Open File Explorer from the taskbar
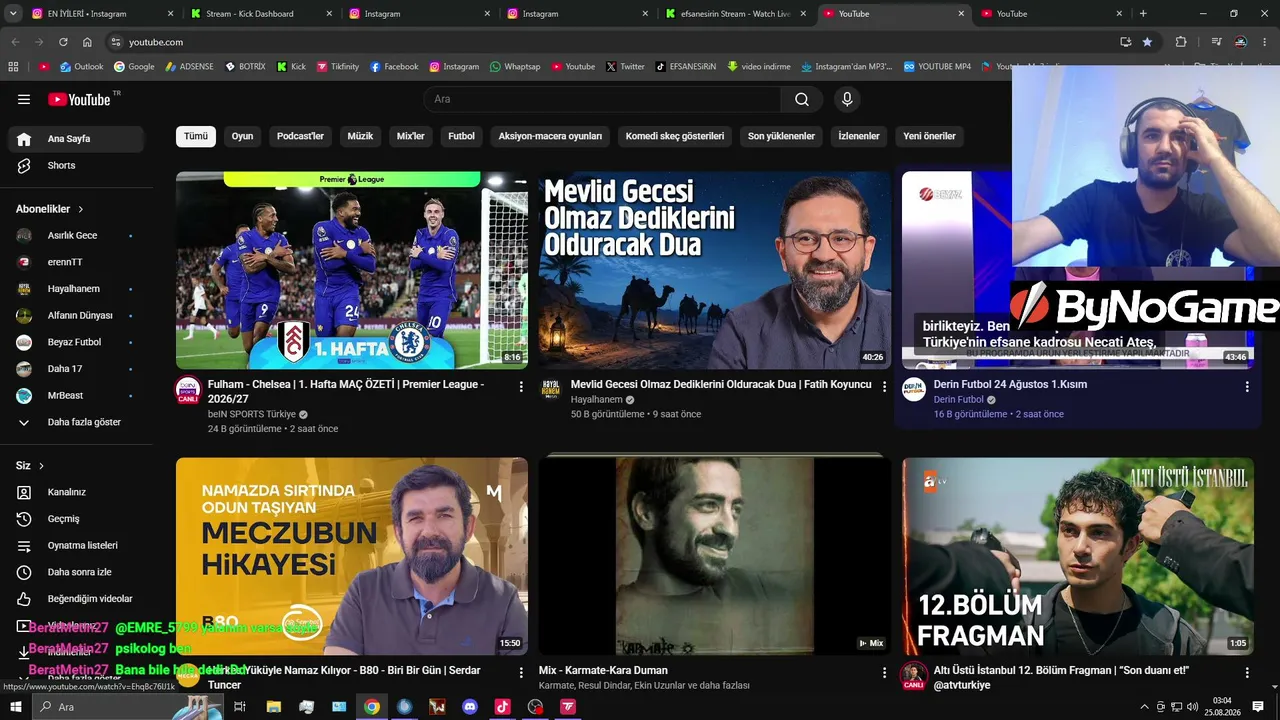 tap(274, 707)
